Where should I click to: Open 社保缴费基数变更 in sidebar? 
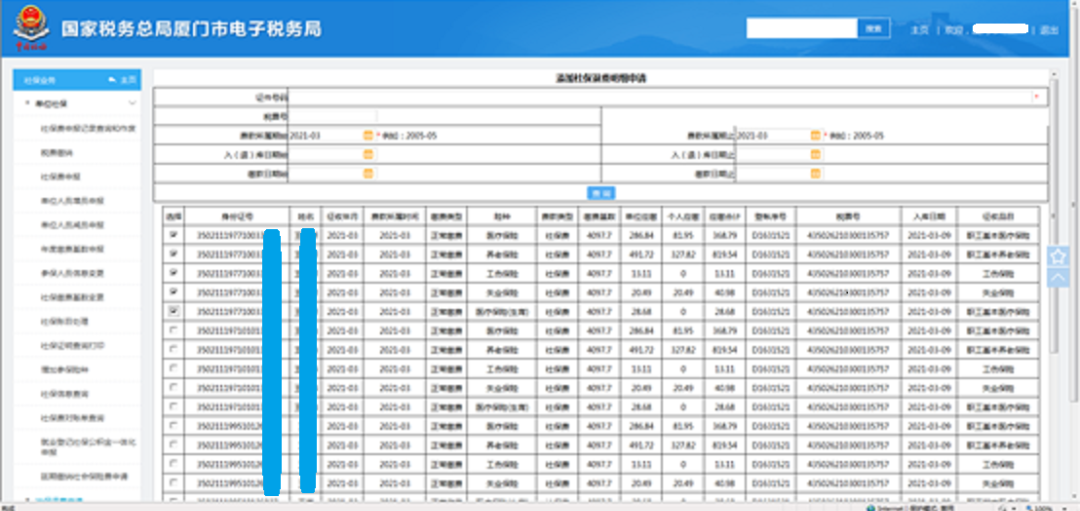(x=72, y=297)
